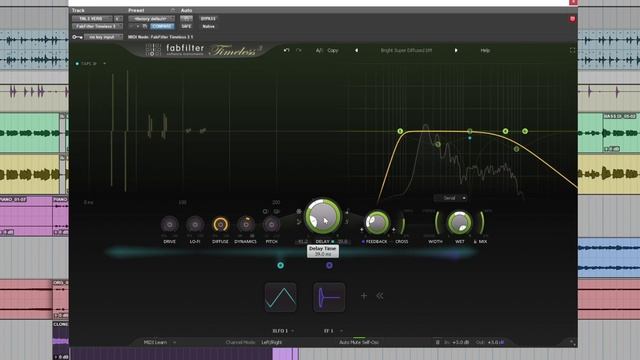Select the purple modulation source dot
Viewport: 640px width, 360px height.
[x=329, y=265]
